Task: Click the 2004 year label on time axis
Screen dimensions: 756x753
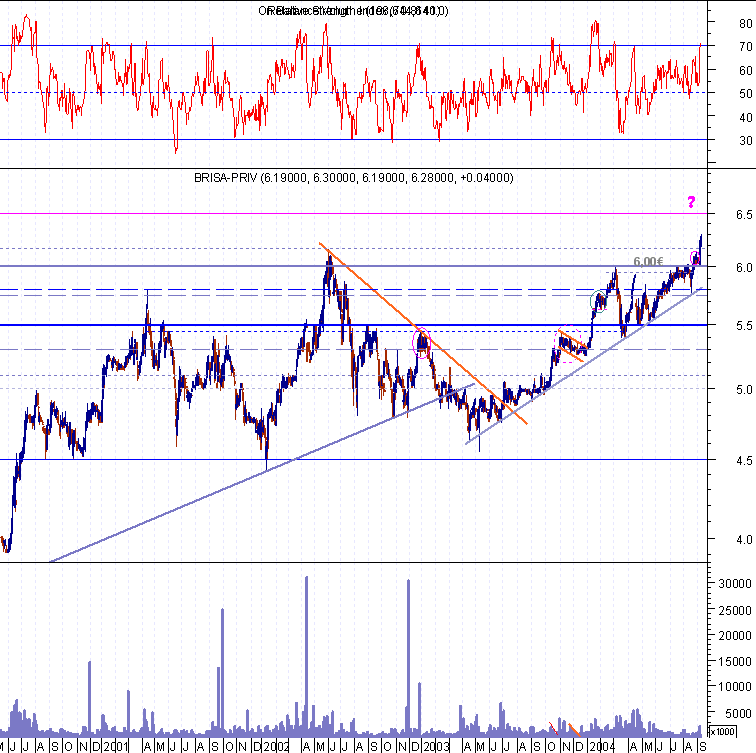Action: click(x=602, y=747)
